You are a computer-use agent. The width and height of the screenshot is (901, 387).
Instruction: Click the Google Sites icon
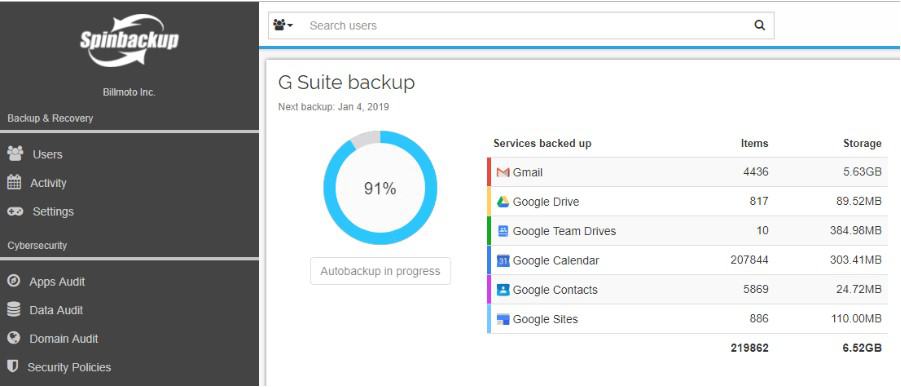coord(503,319)
